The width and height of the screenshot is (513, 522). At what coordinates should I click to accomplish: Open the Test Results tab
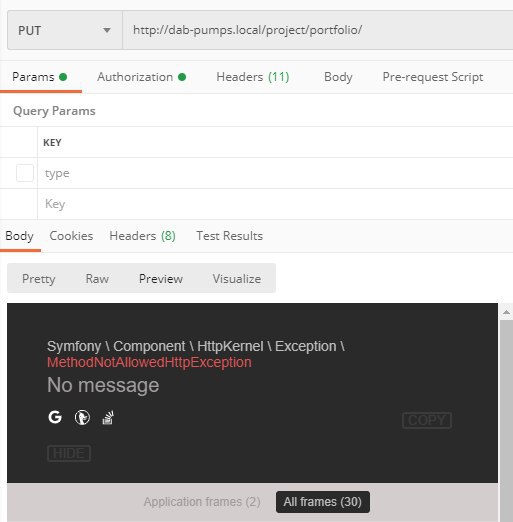coord(229,236)
